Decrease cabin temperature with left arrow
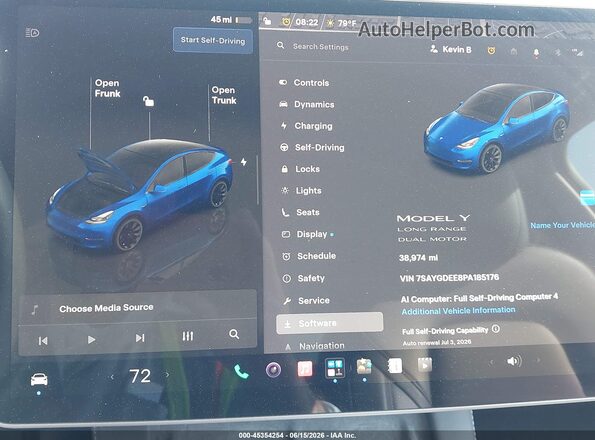595x440 pixels. click(112, 377)
